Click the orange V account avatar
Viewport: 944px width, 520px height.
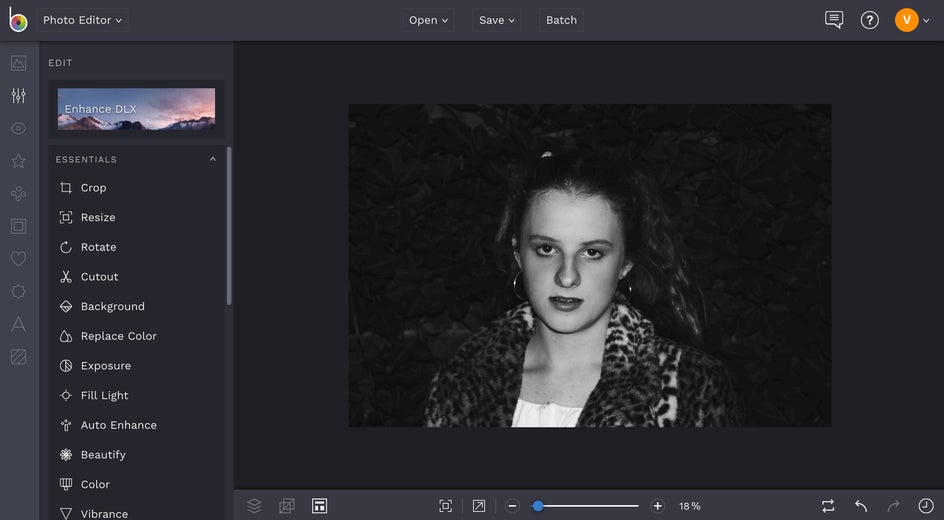click(907, 20)
